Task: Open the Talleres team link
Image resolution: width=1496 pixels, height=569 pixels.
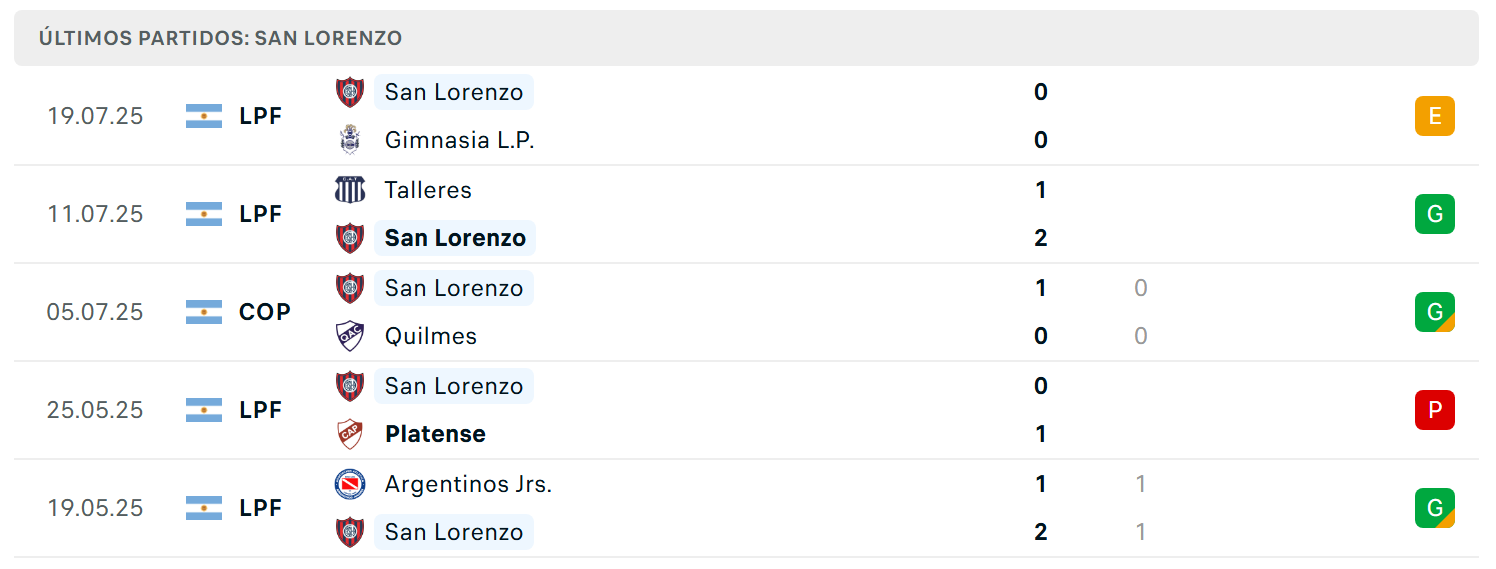Action: [x=428, y=190]
